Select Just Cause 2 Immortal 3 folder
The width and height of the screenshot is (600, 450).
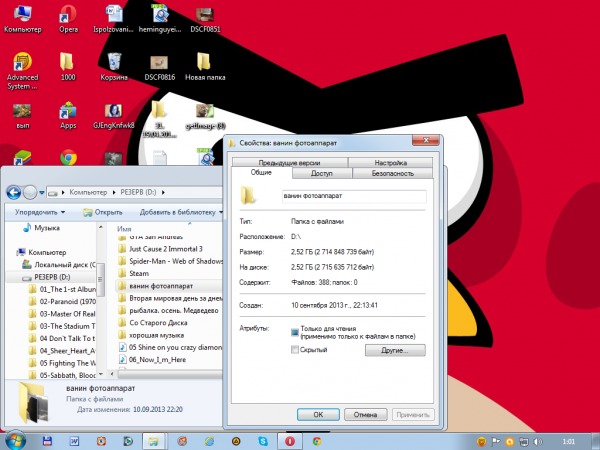(x=161, y=249)
